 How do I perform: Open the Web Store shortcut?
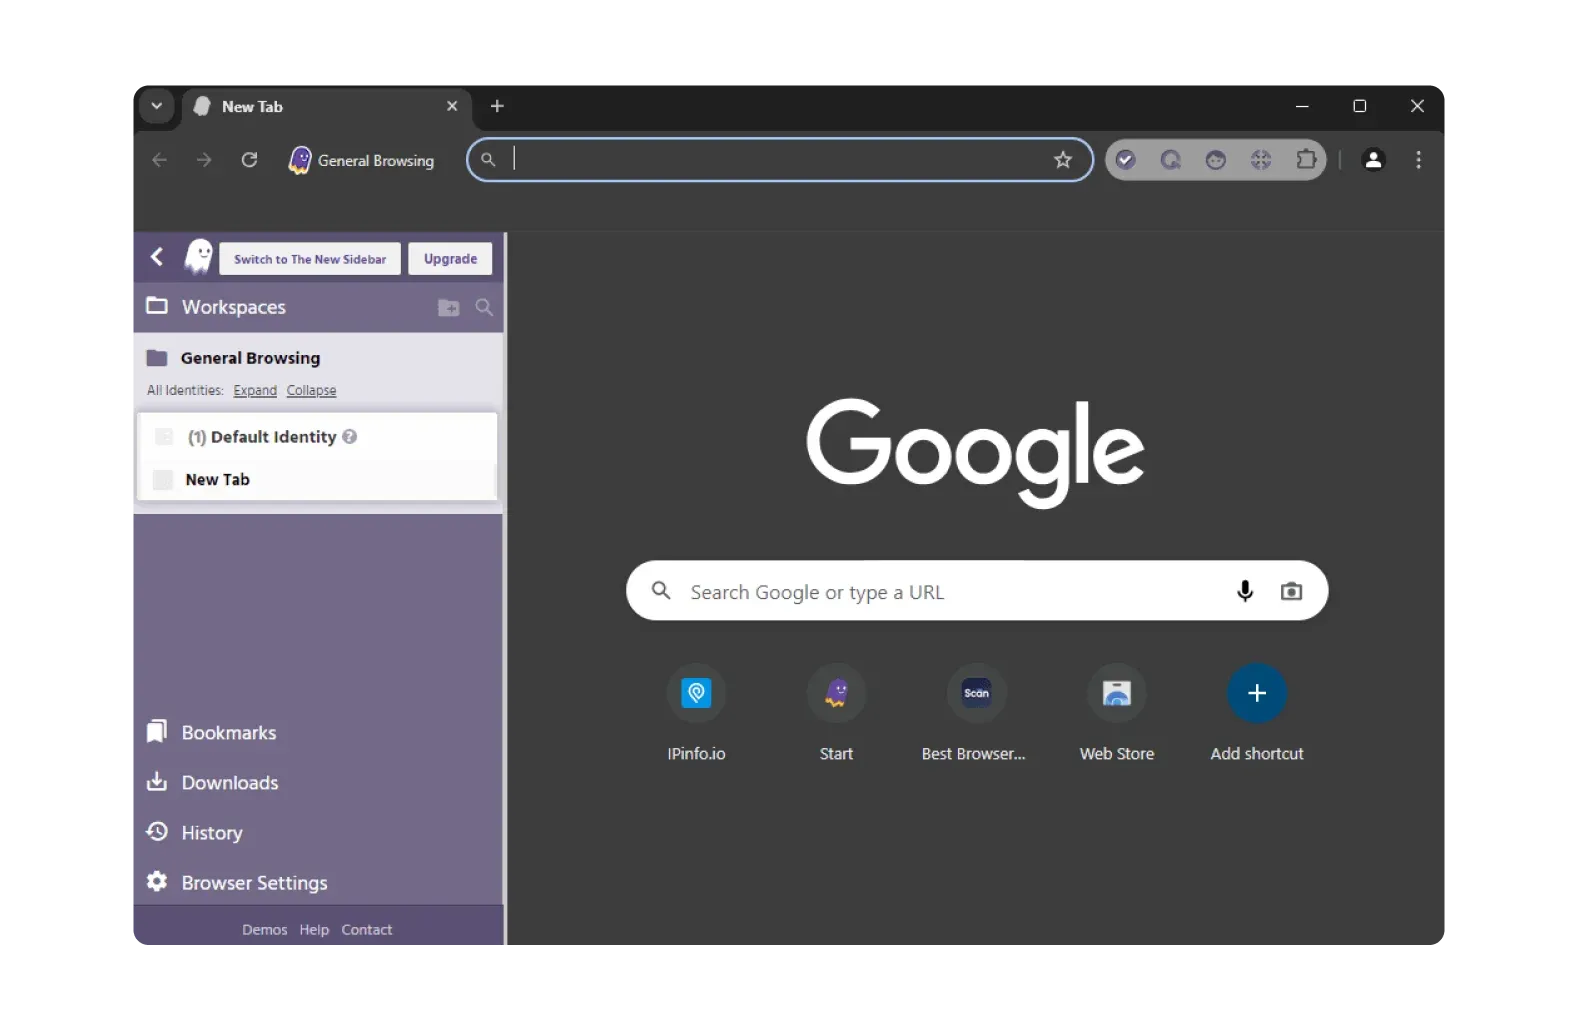1116,713
